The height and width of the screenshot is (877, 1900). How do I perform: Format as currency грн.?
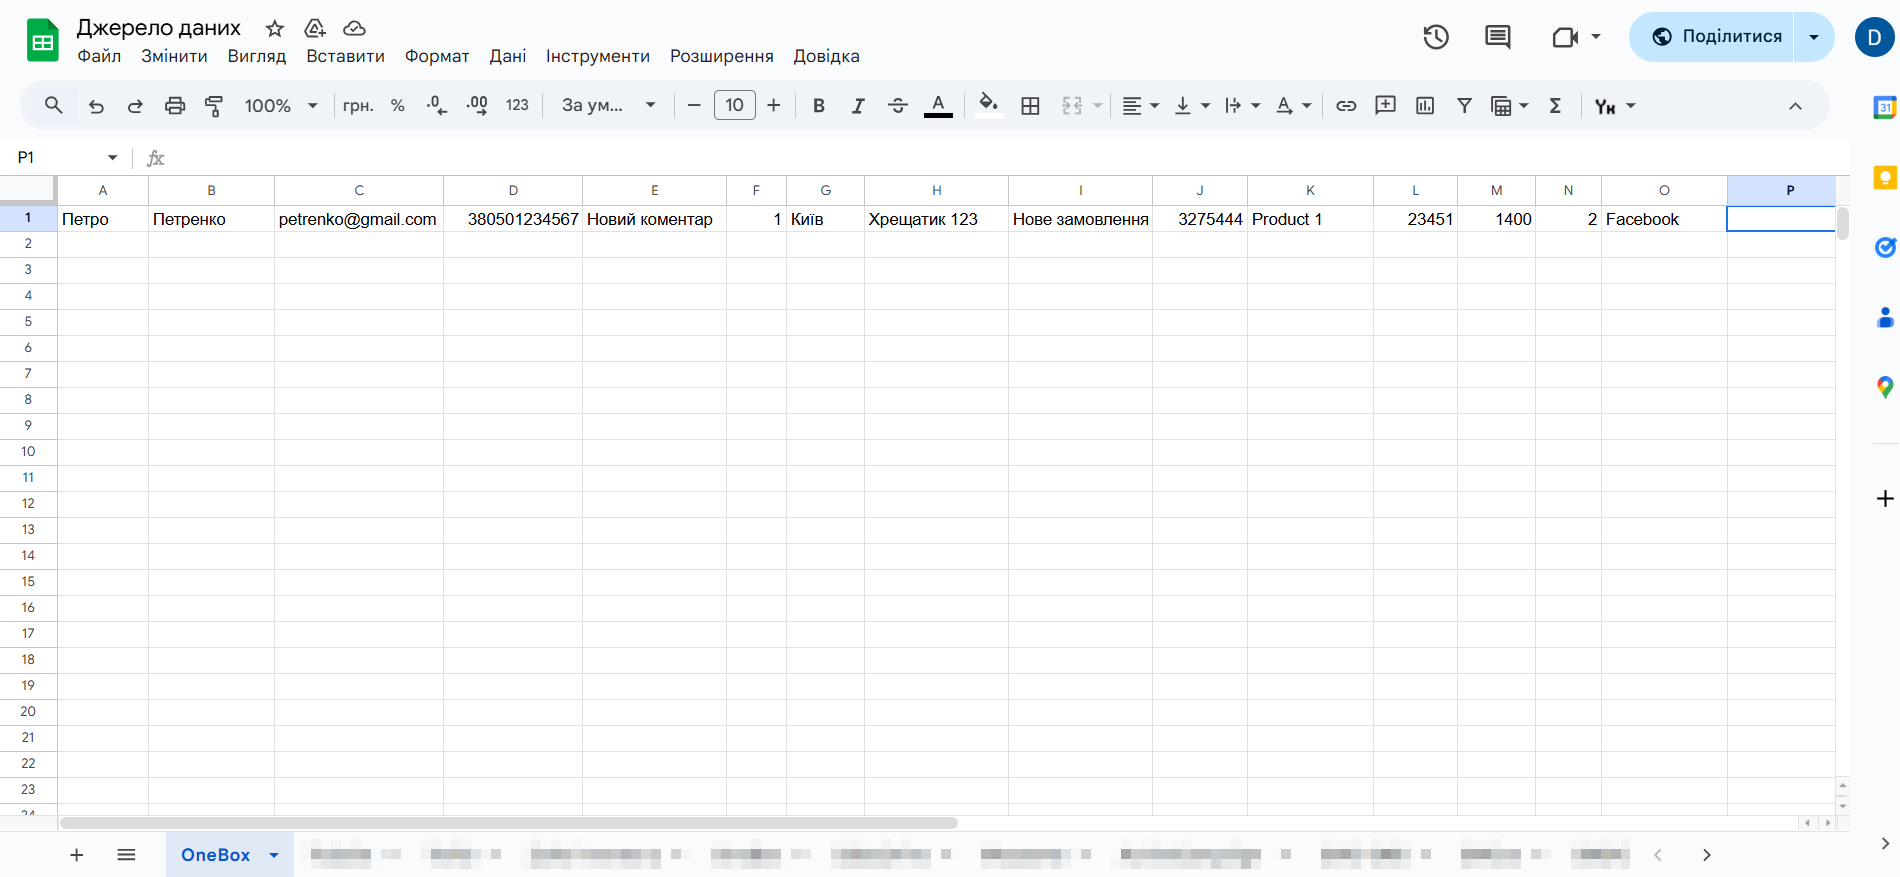[358, 105]
